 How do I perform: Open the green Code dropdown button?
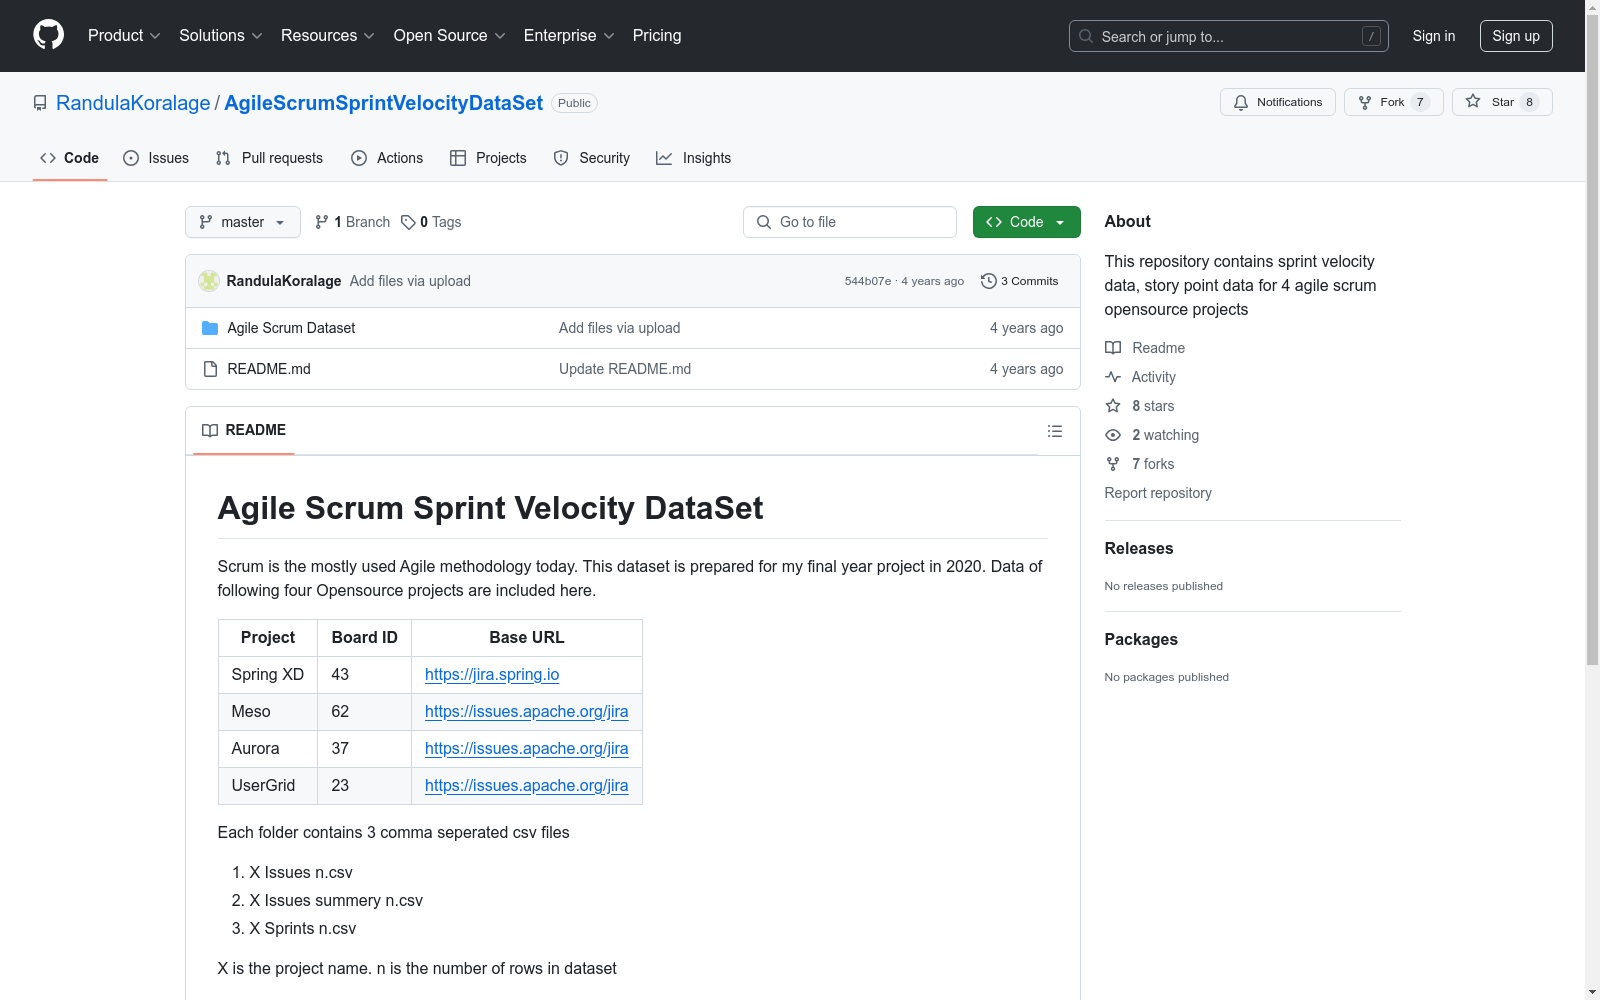tap(1027, 222)
